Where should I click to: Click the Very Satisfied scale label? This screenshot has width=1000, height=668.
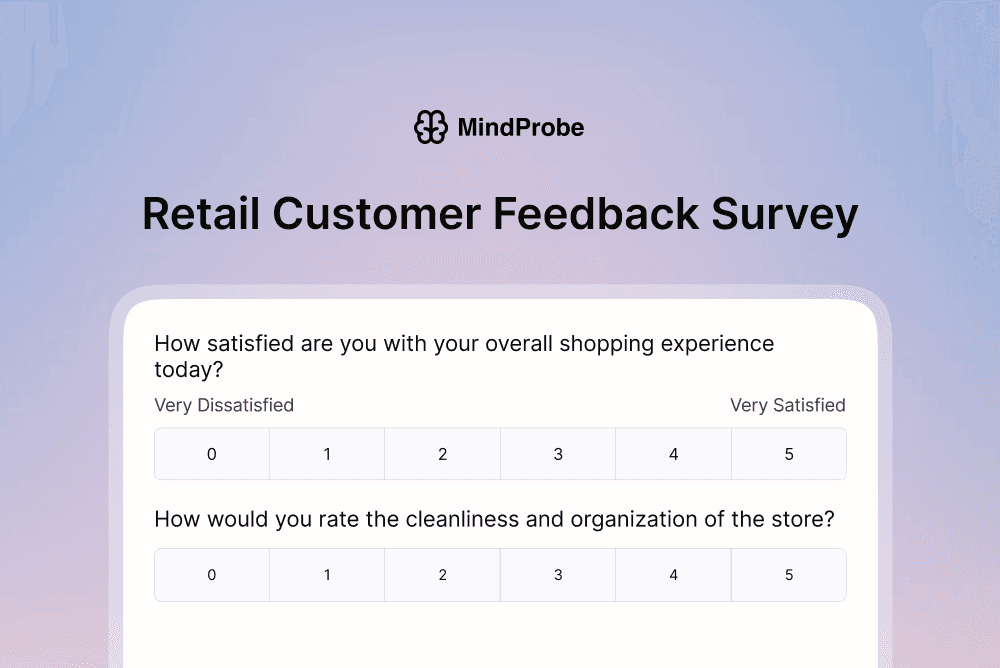tap(789, 405)
